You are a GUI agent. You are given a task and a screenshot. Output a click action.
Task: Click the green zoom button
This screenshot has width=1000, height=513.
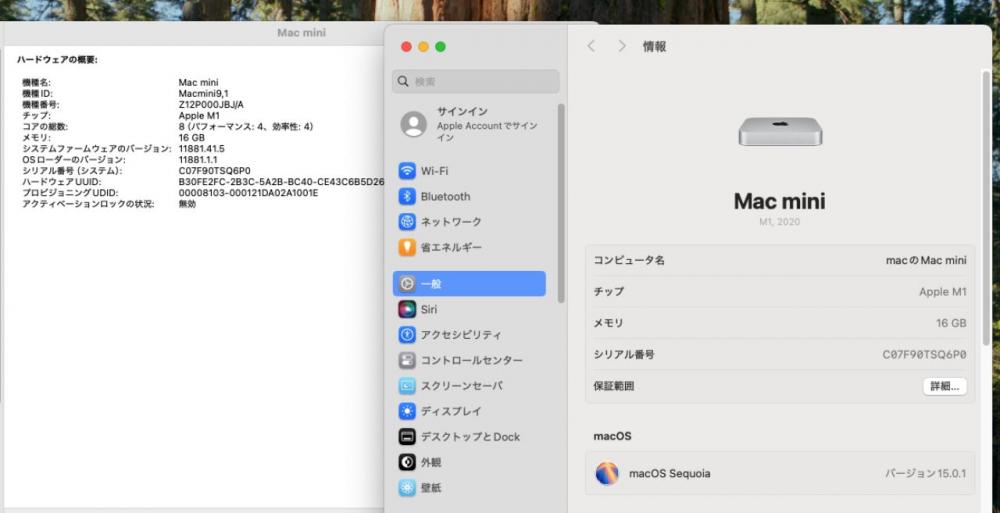(x=440, y=47)
